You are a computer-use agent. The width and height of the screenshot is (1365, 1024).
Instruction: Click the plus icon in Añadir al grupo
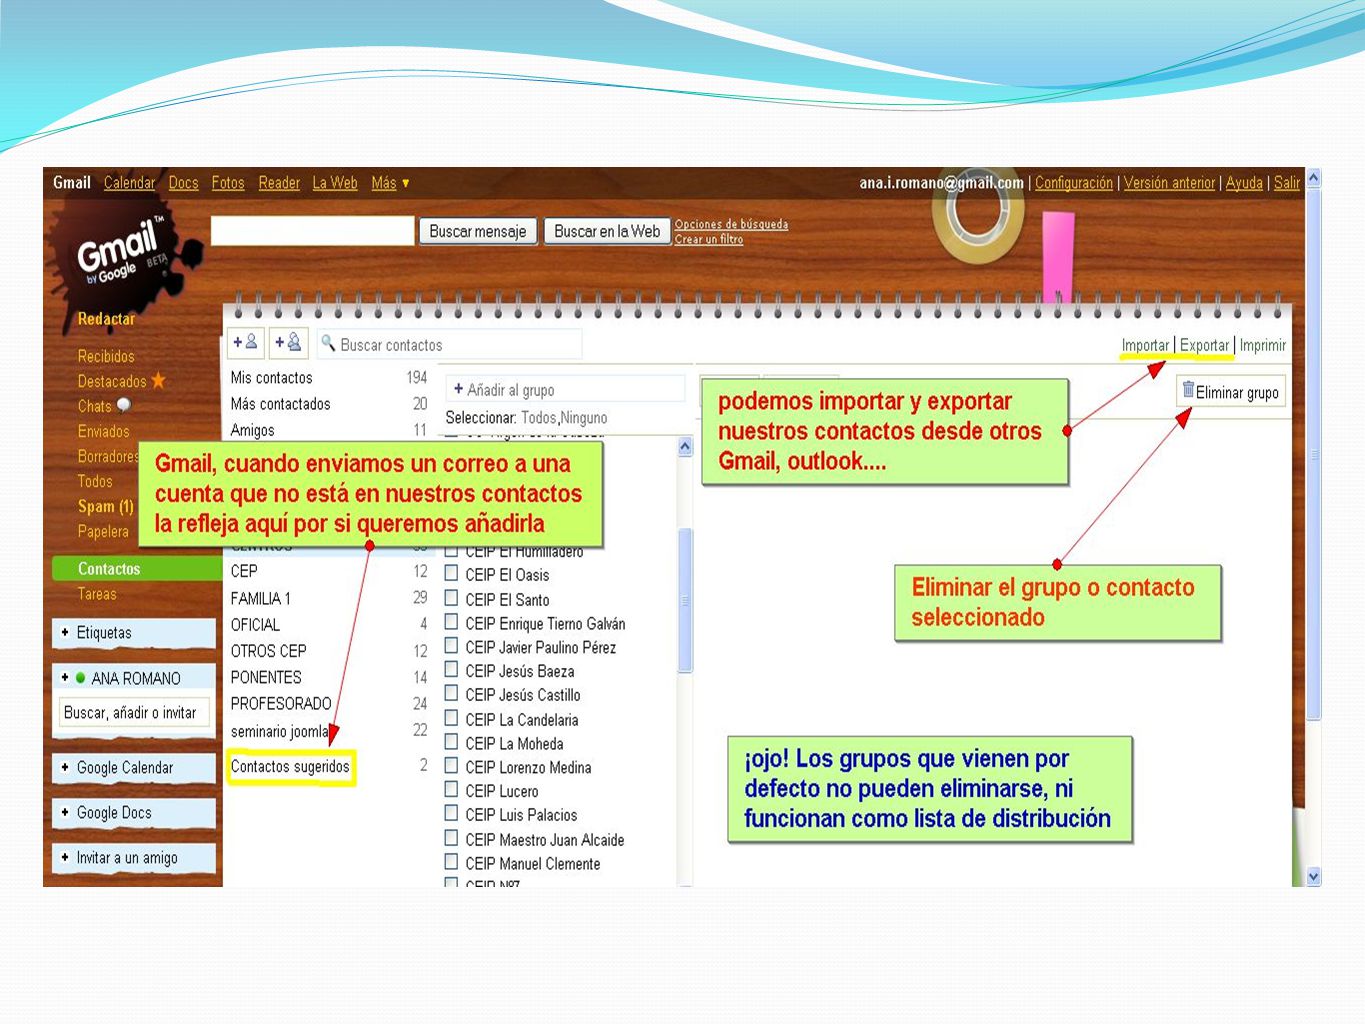point(458,389)
